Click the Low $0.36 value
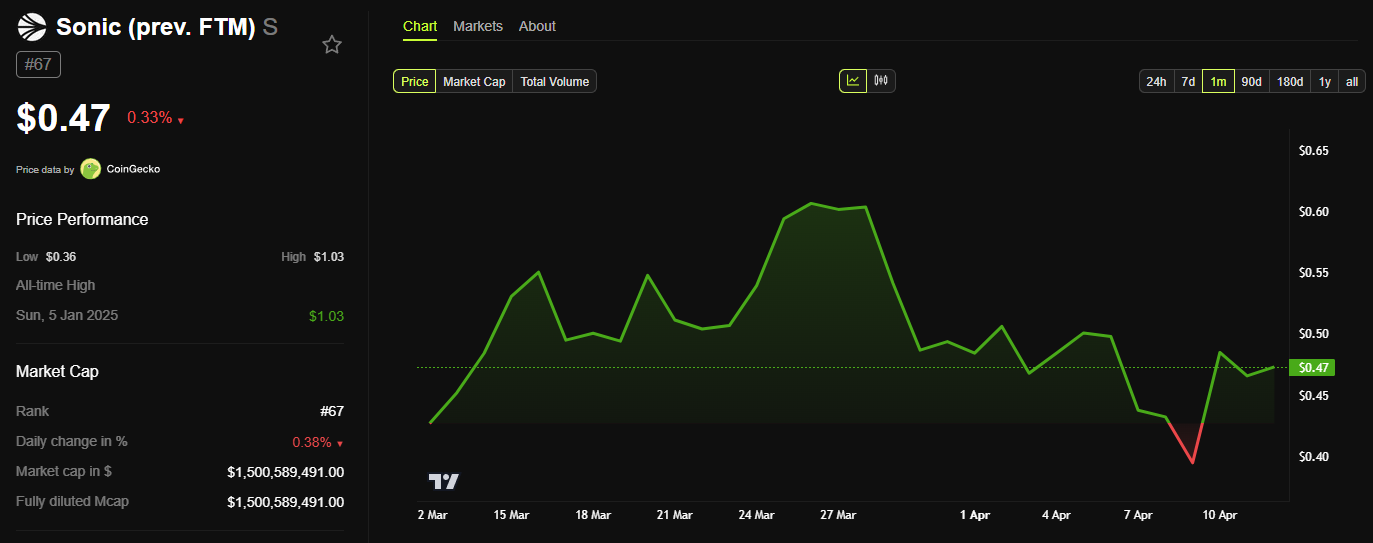 pyautogui.click(x=61, y=257)
